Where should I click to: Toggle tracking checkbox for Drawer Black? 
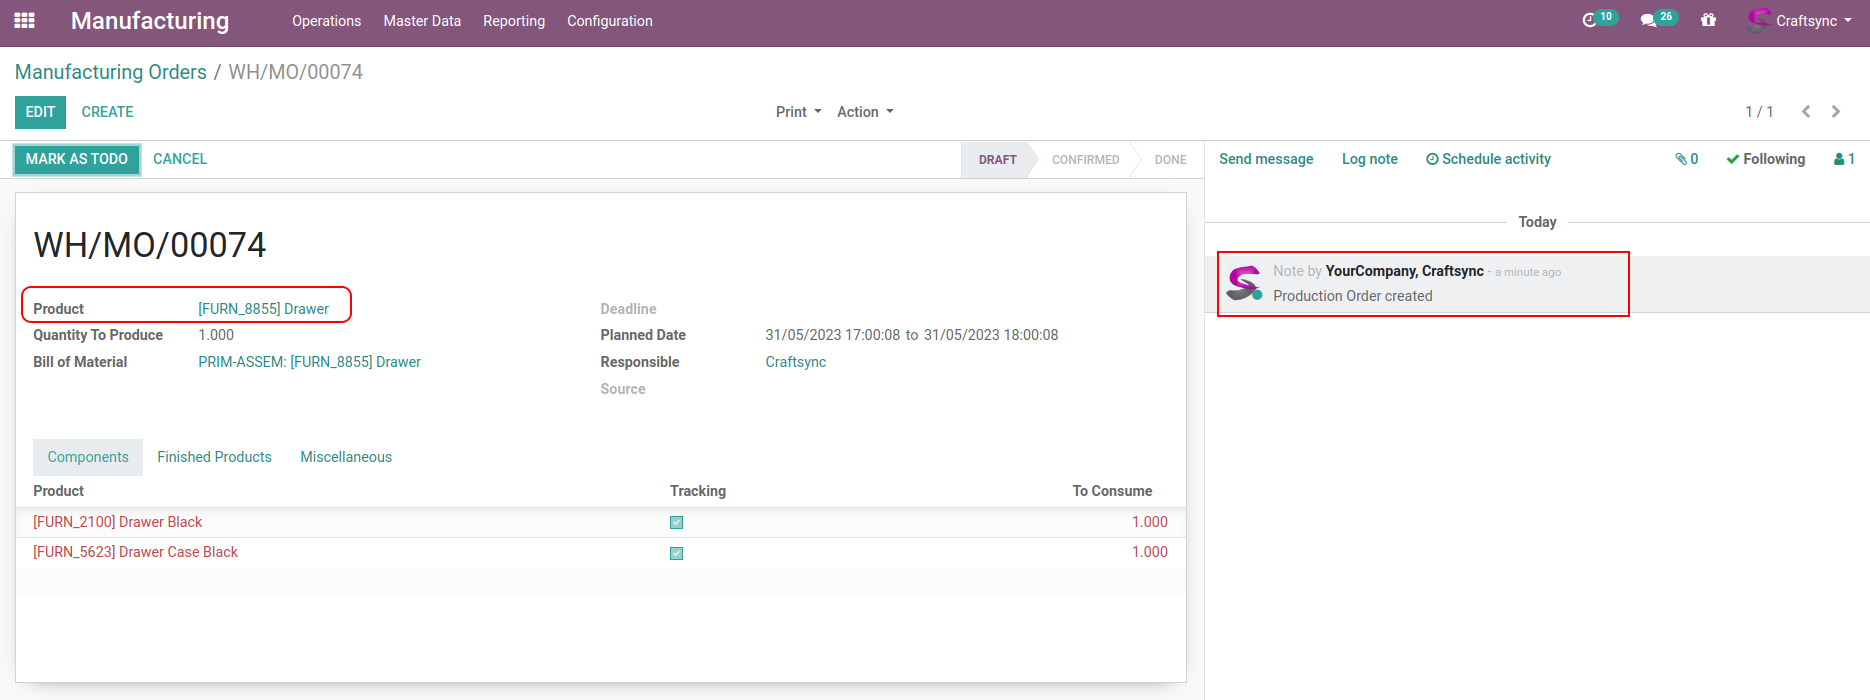click(x=676, y=522)
